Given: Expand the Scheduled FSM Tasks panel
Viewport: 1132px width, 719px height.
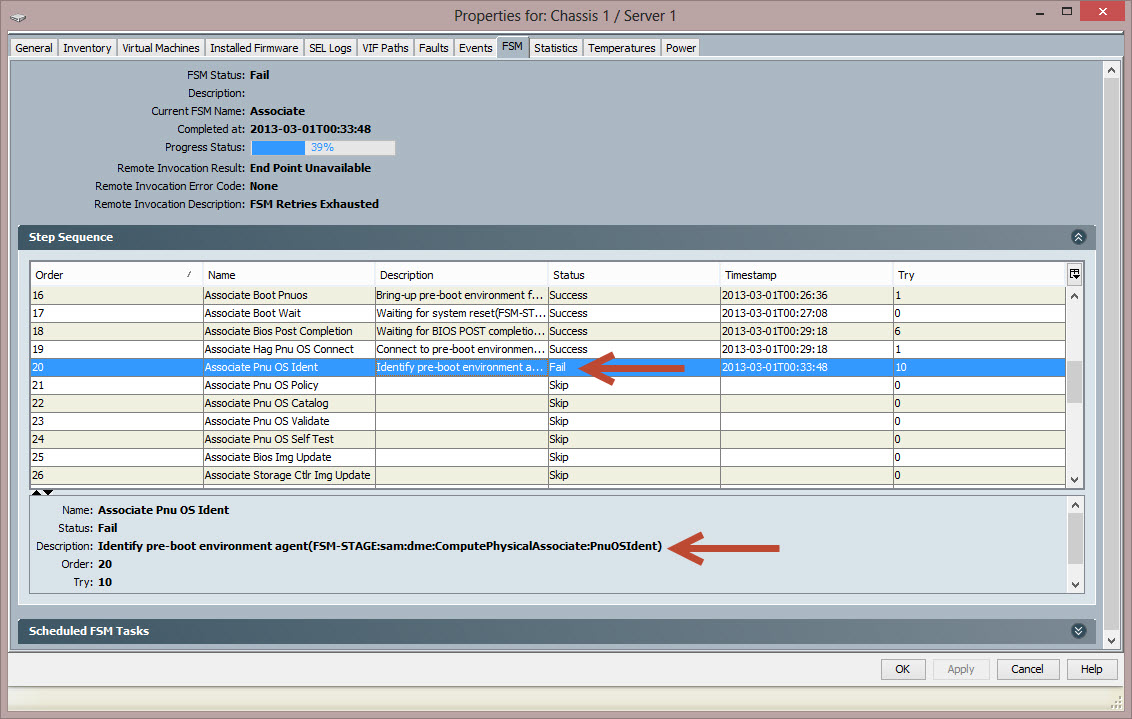Looking at the screenshot, I should [x=1078, y=631].
